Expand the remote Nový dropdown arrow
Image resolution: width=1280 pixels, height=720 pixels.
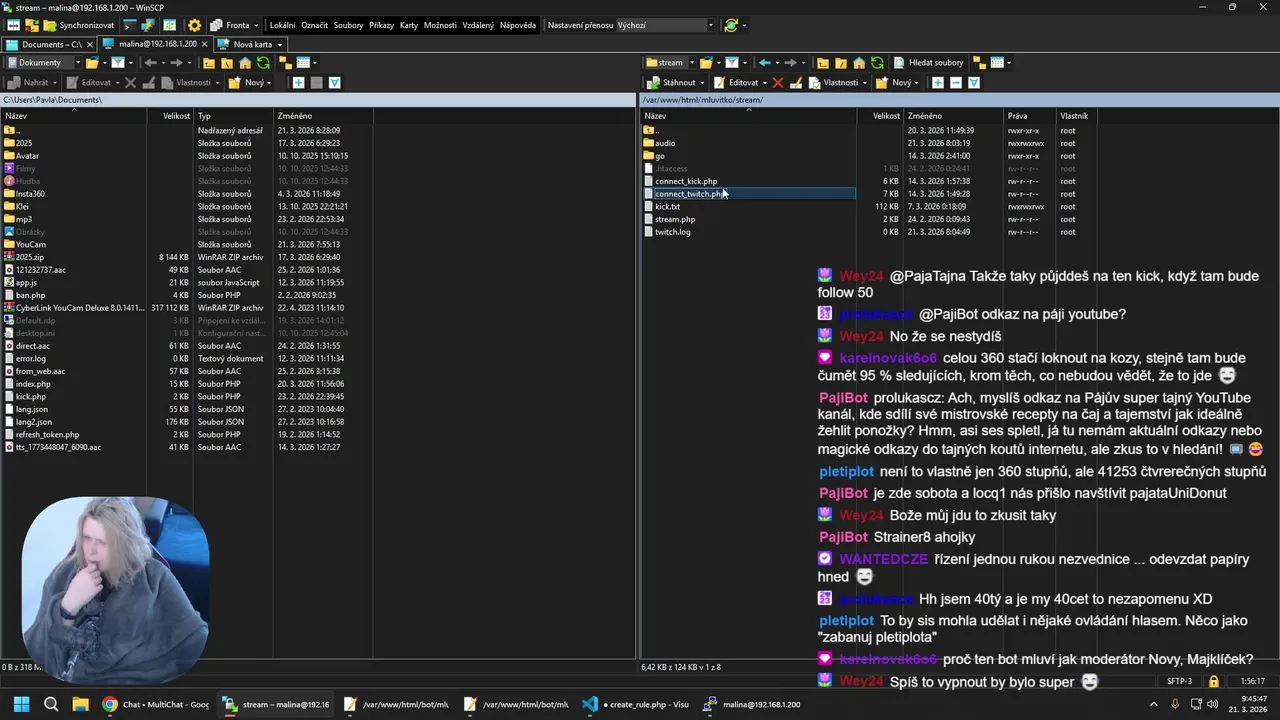(916, 82)
